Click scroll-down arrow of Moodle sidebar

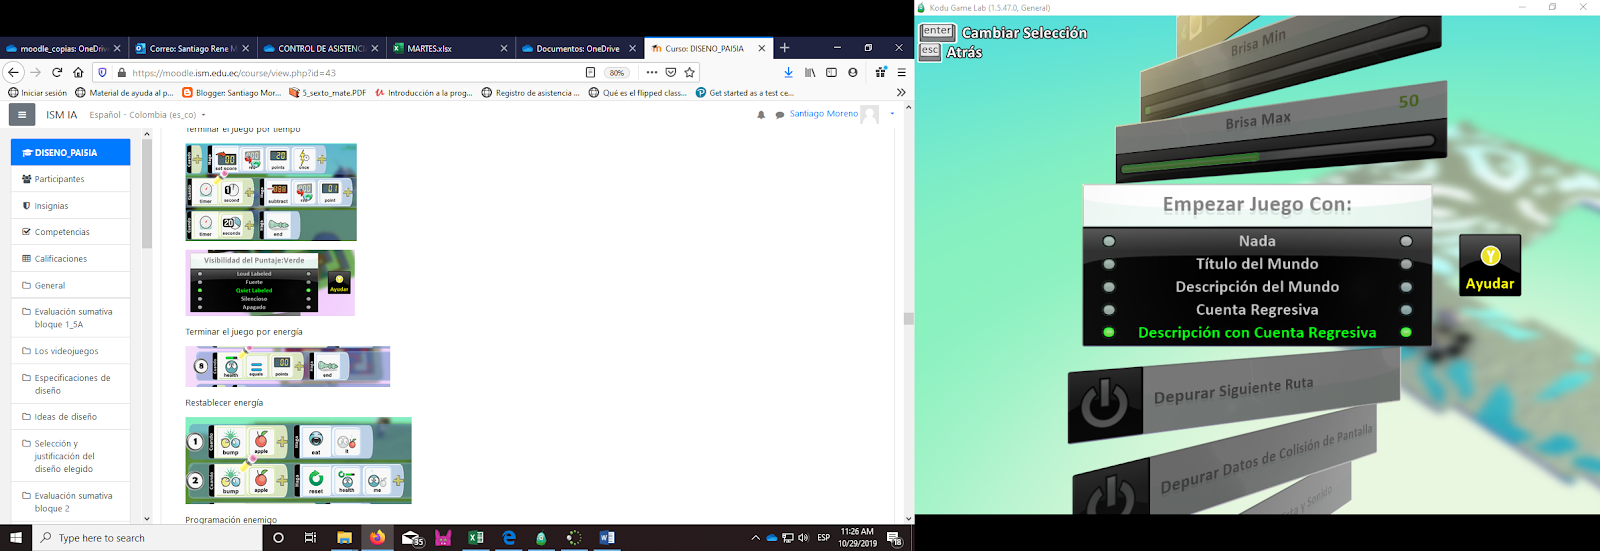click(147, 518)
